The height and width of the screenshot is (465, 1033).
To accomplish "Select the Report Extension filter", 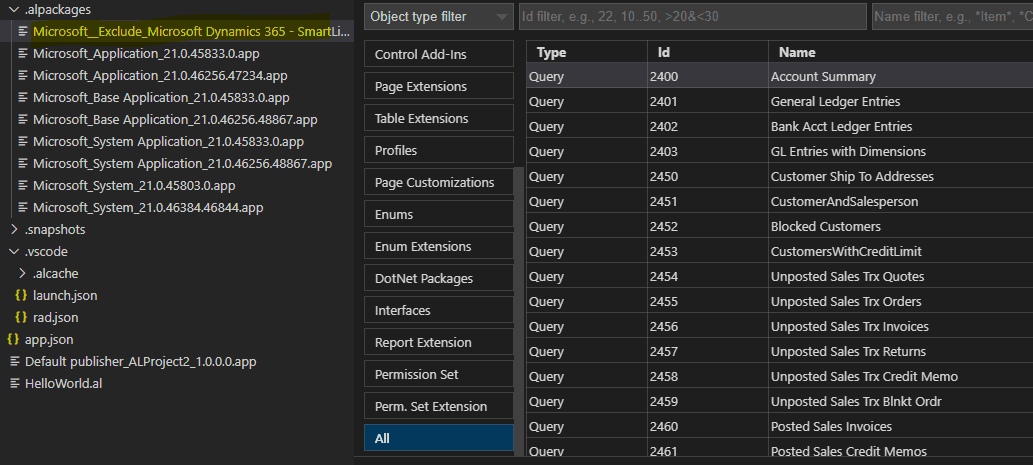I will coord(439,342).
